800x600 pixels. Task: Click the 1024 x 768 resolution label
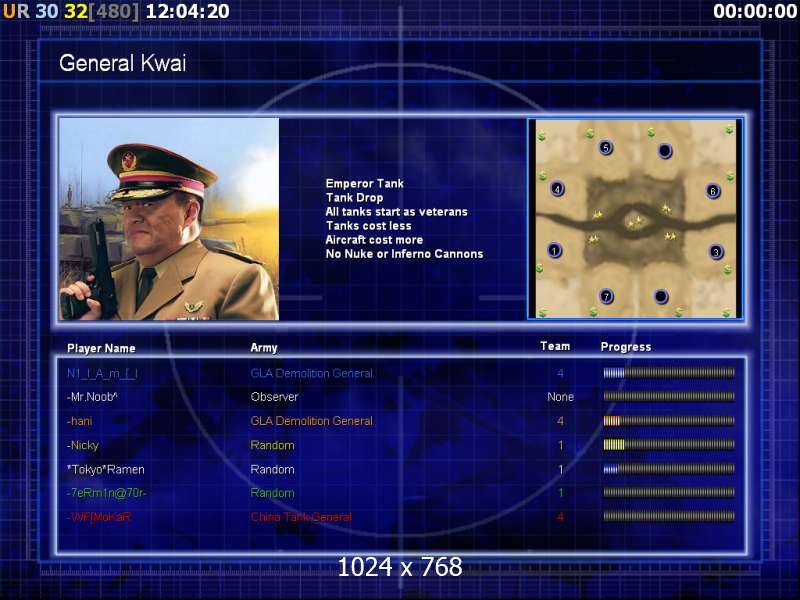(400, 567)
